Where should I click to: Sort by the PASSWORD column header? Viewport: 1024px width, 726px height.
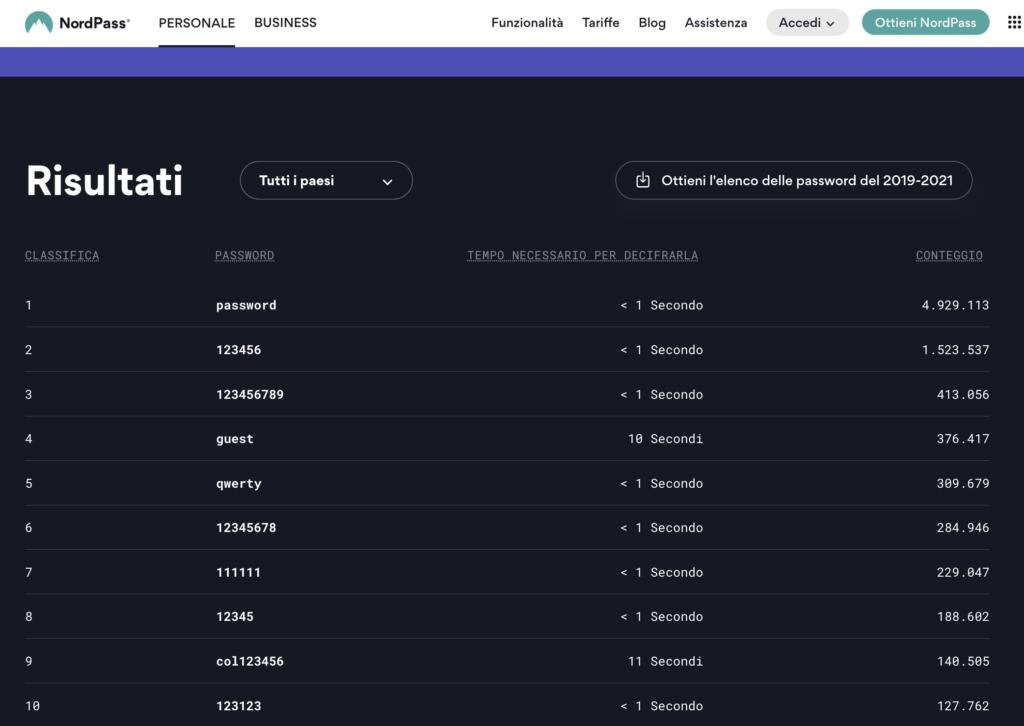click(244, 256)
